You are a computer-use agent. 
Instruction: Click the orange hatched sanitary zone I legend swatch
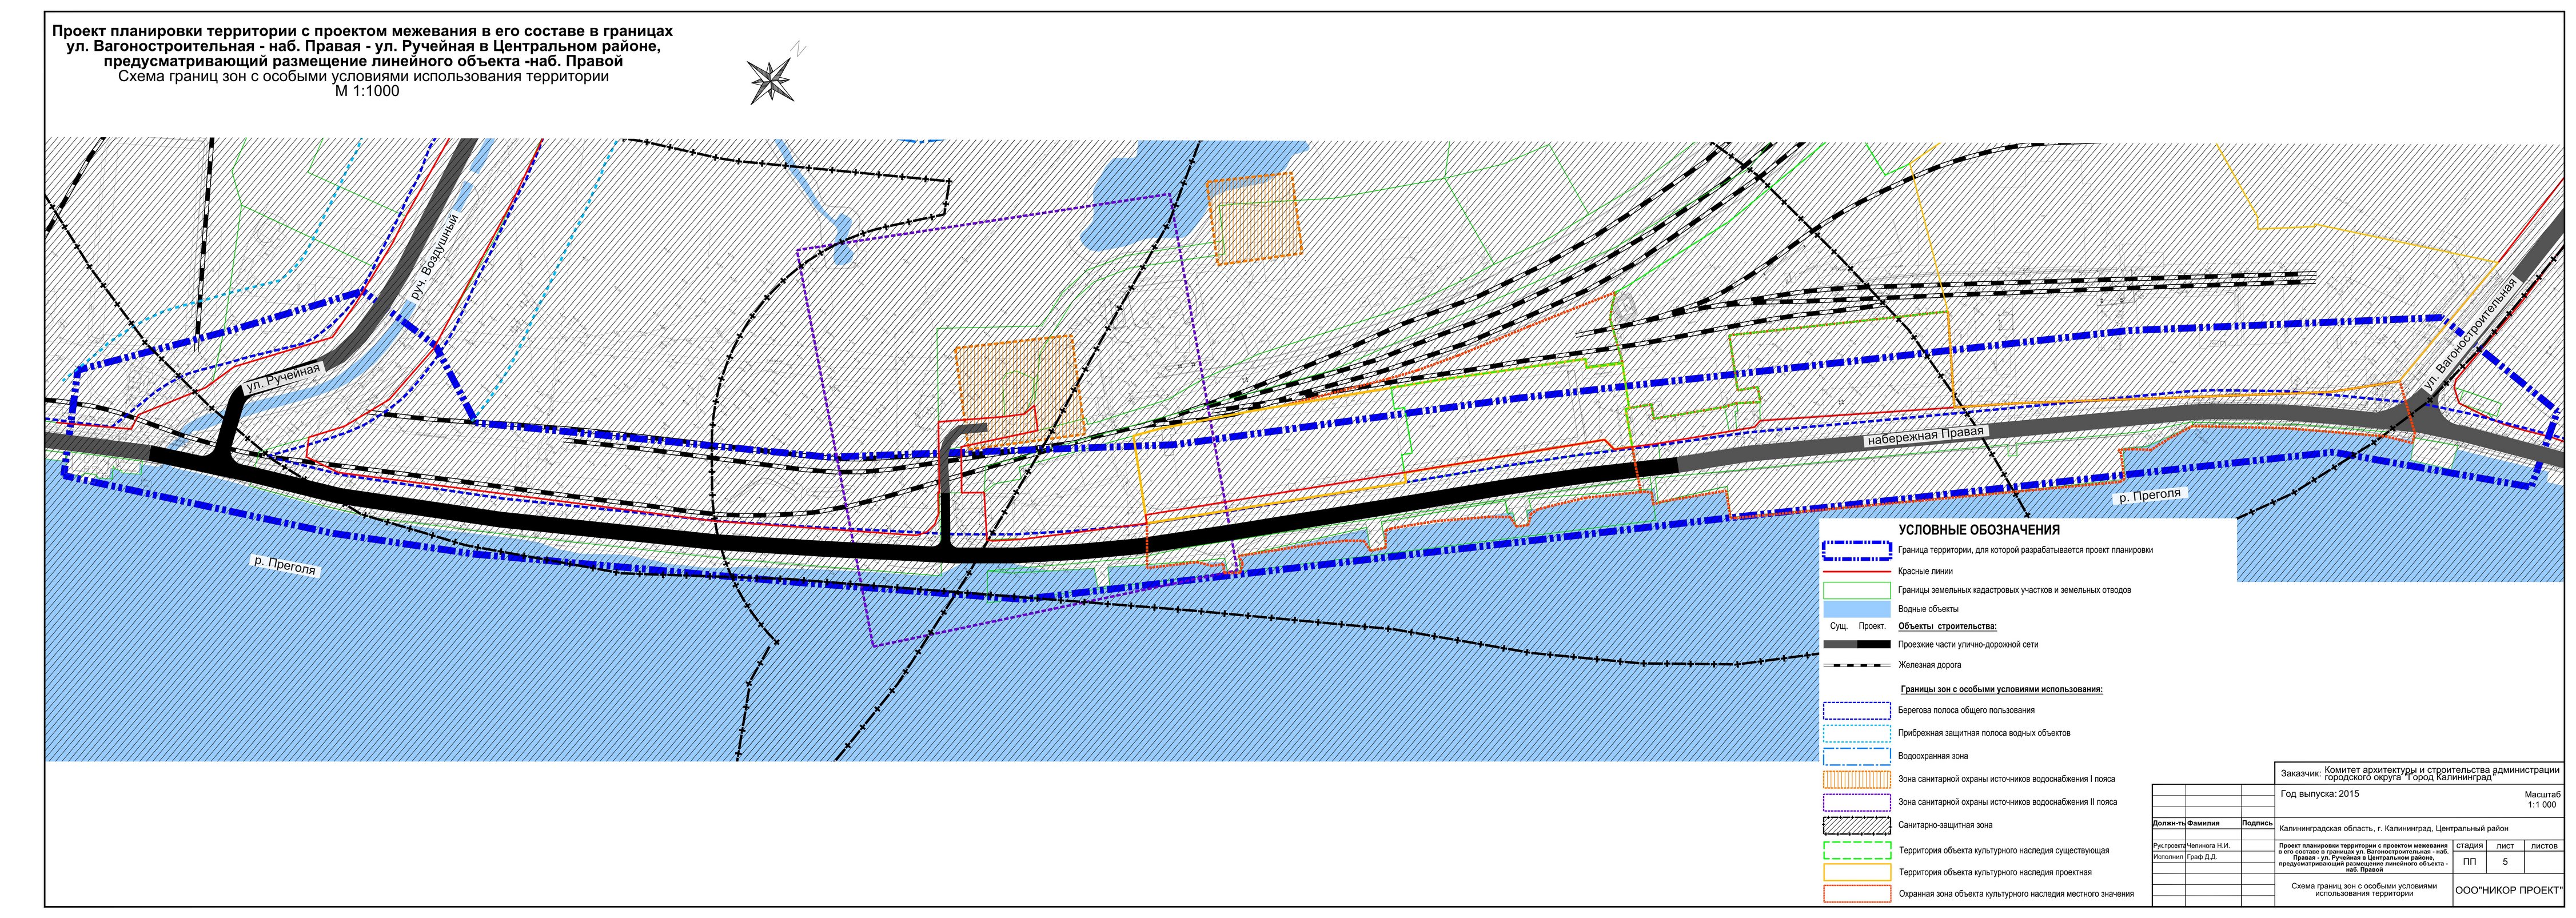point(1856,779)
